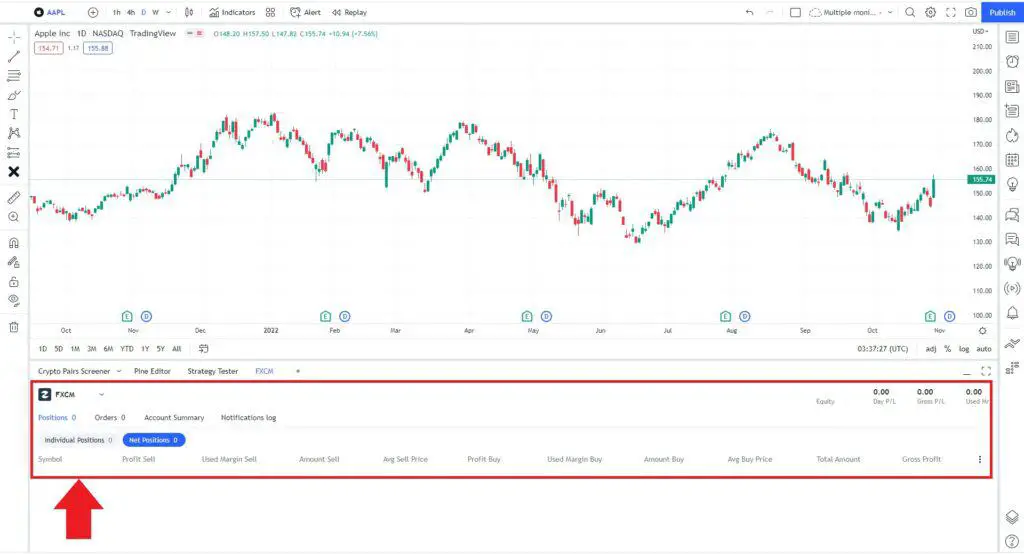Toggle adj price adjustment
The image size is (1024, 555).
pos(931,349)
